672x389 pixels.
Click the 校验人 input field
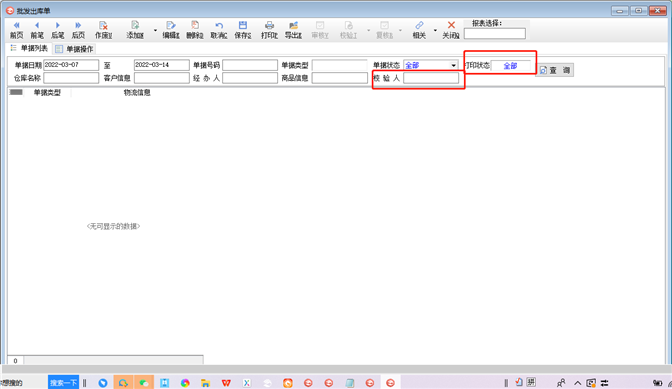click(431, 78)
